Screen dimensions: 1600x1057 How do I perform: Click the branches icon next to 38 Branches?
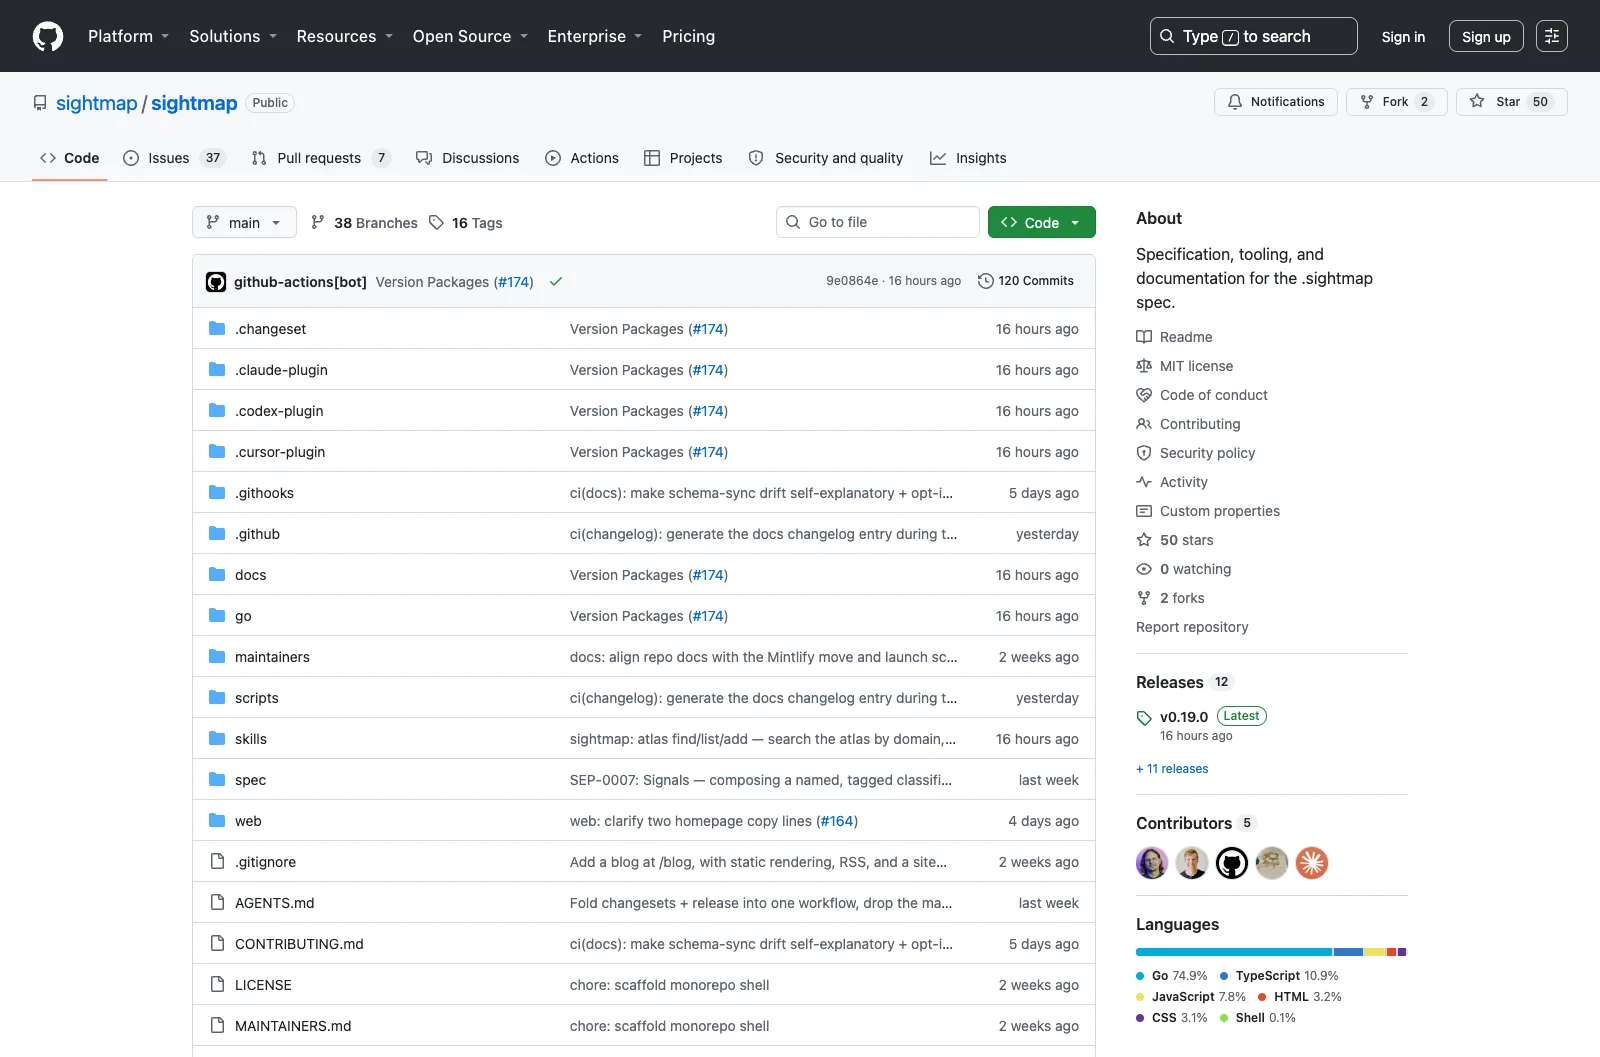(x=318, y=222)
